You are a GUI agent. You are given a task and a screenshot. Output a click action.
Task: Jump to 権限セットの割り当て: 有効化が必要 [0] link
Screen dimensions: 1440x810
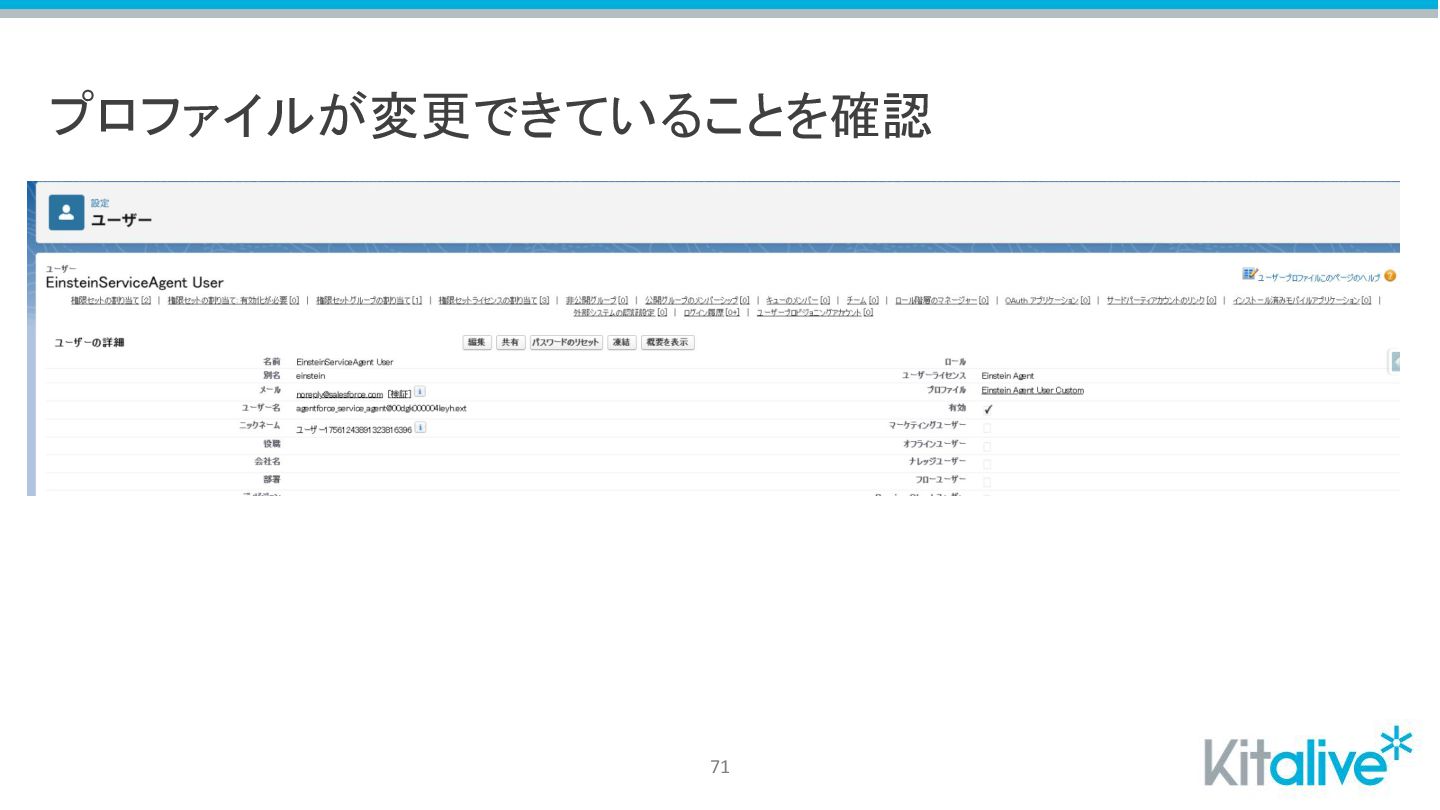tap(234, 300)
